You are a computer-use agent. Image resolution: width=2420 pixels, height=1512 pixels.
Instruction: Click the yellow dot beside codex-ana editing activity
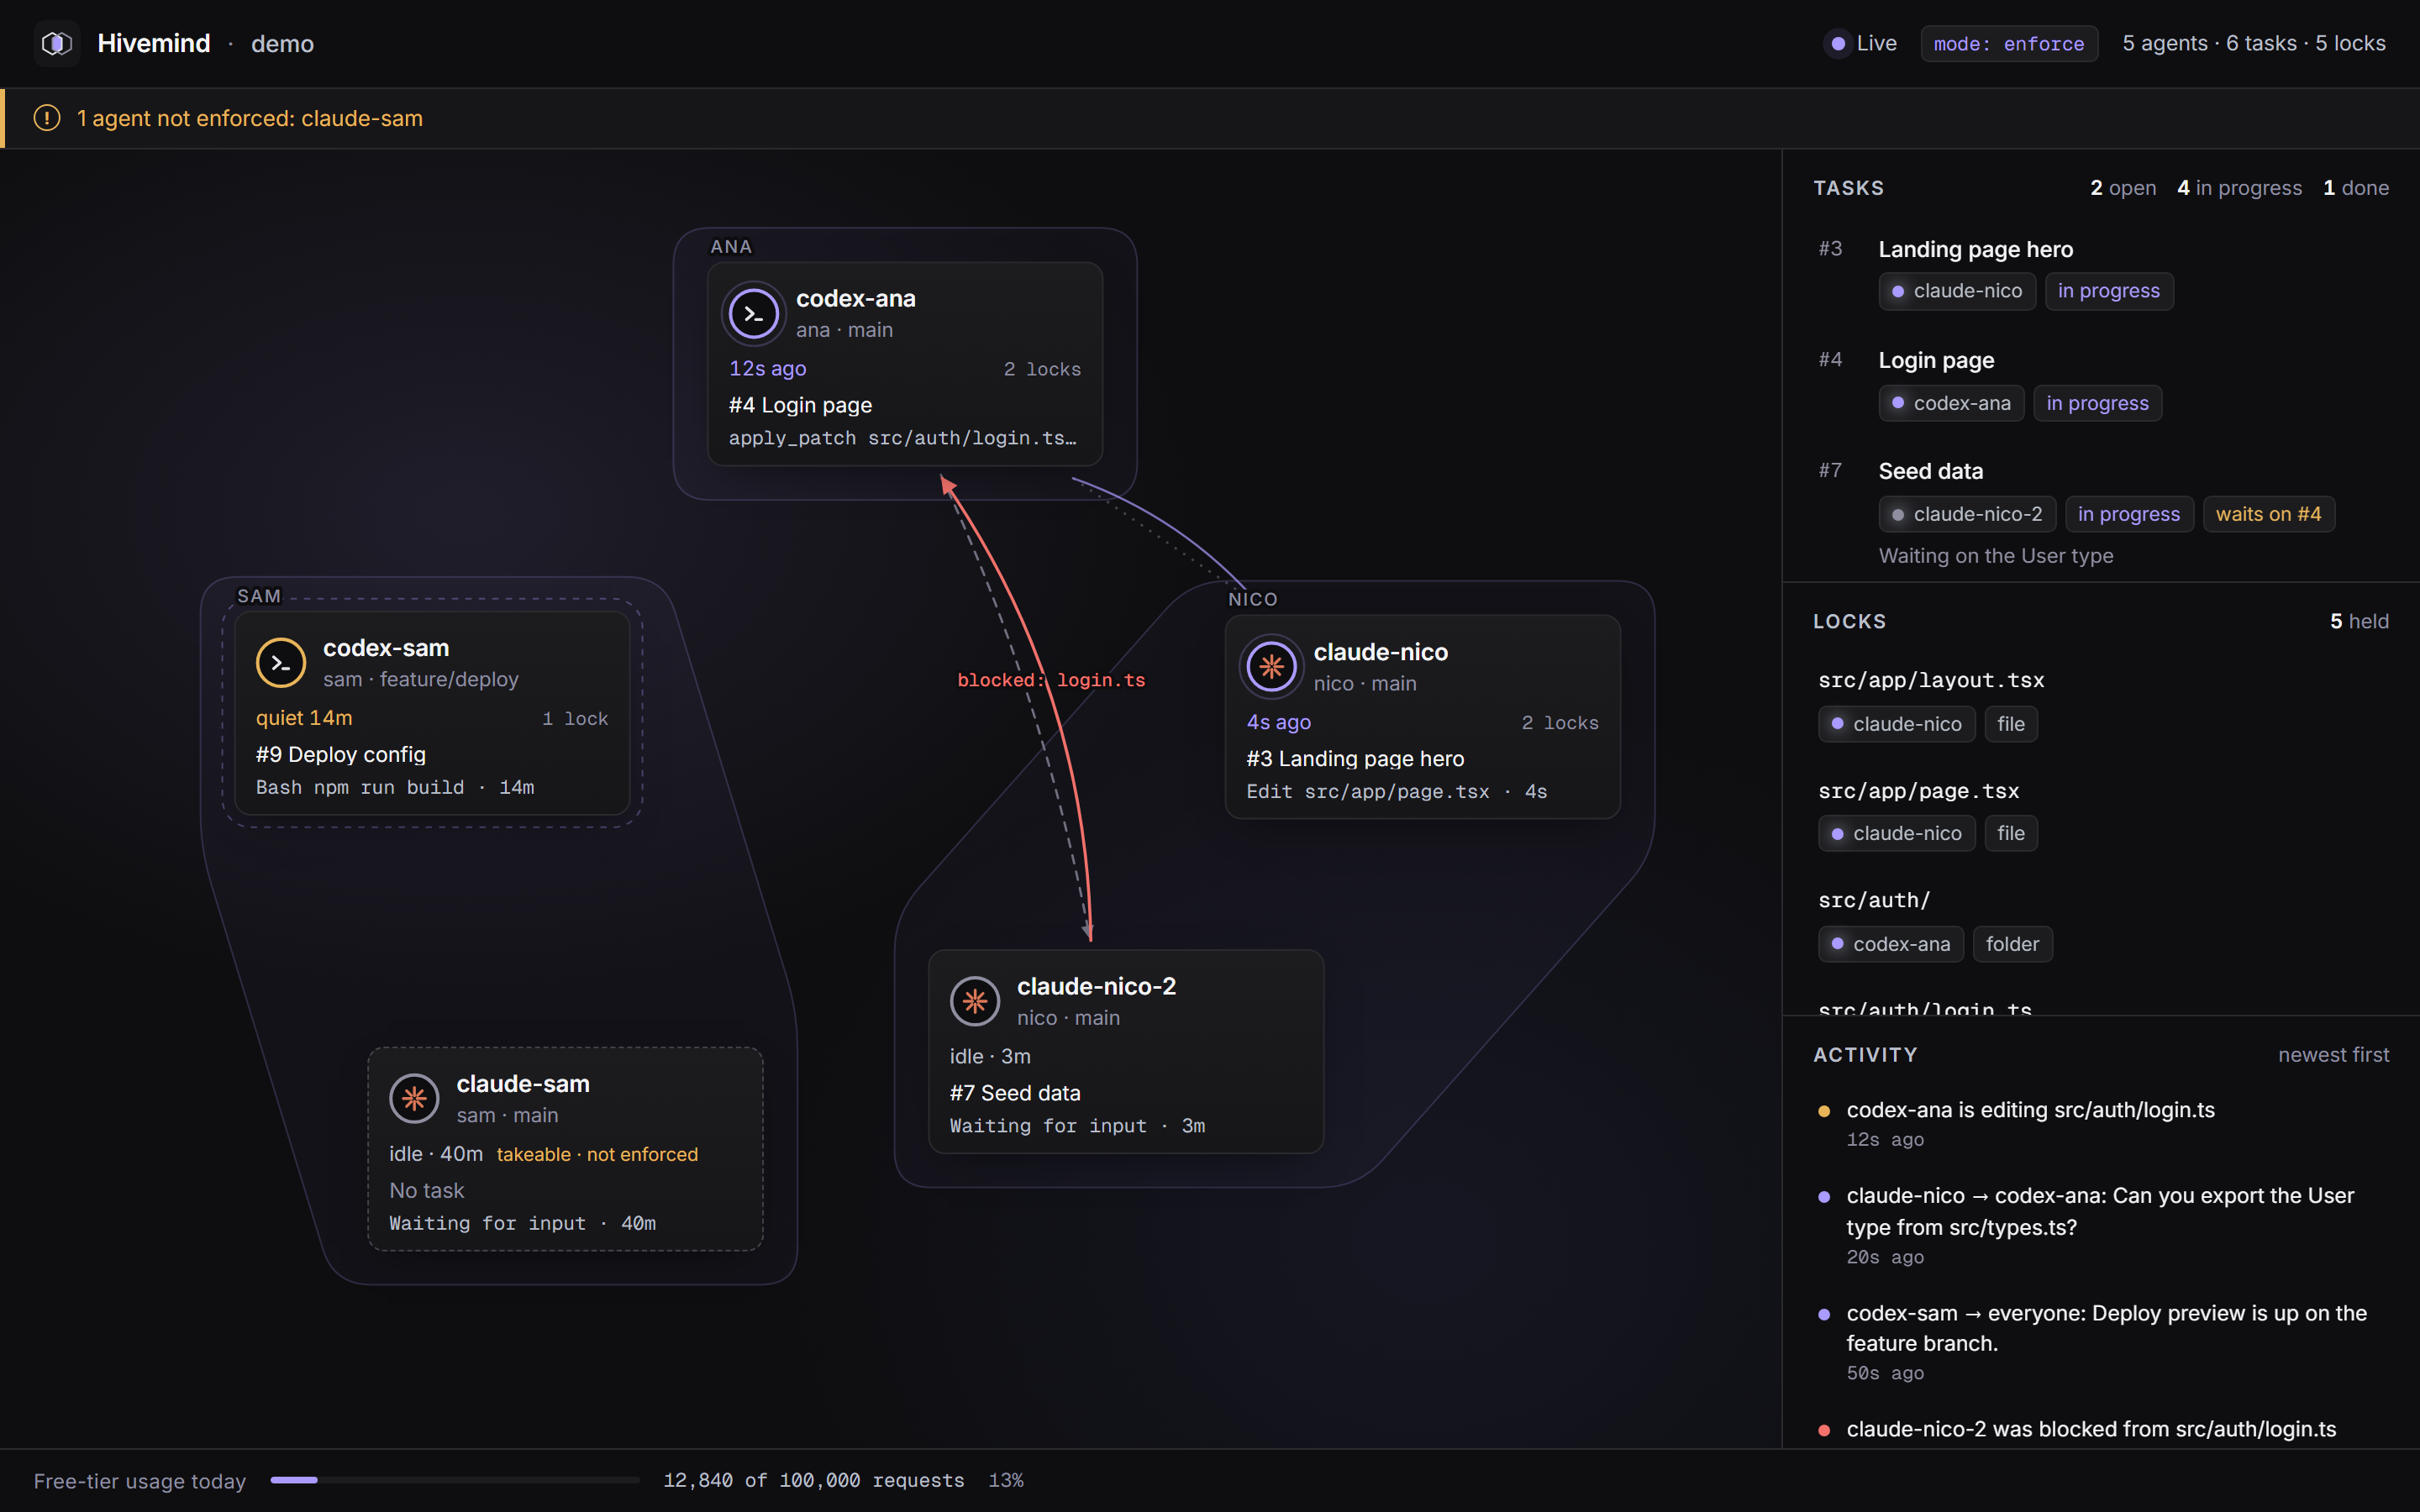click(x=1824, y=1111)
